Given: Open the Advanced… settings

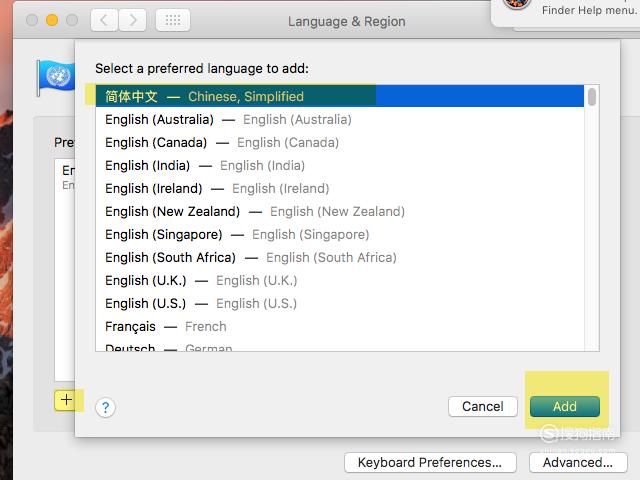Looking at the screenshot, I should pyautogui.click(x=578, y=462).
